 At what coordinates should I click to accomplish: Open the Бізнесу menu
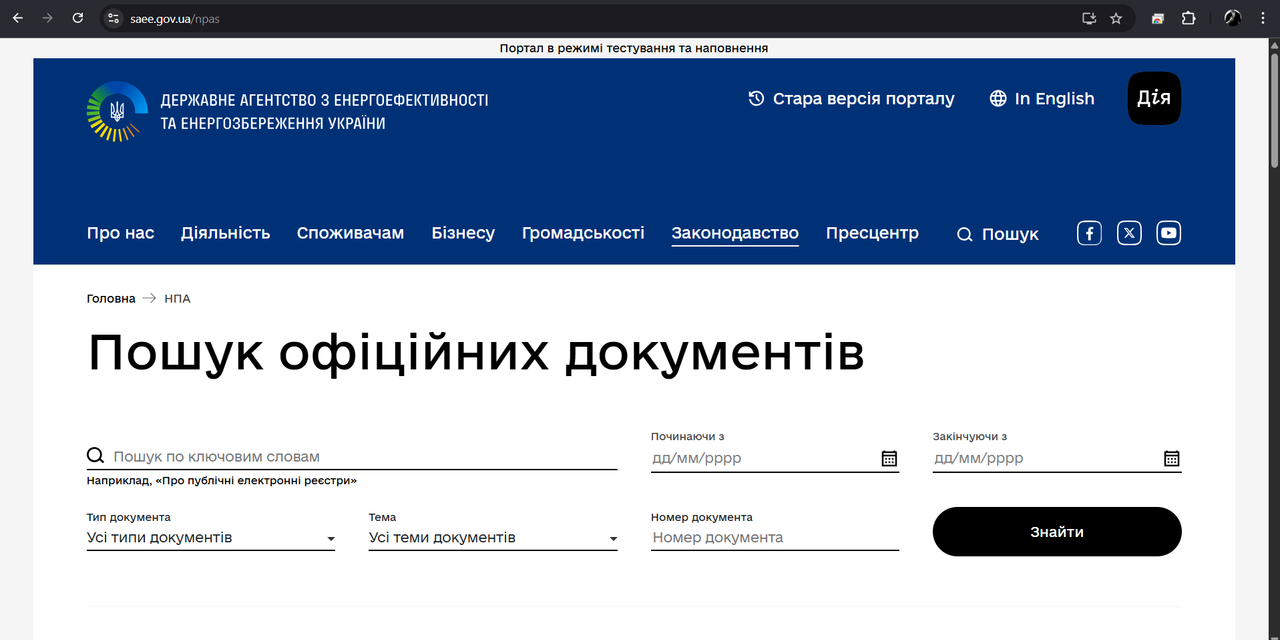coord(463,233)
